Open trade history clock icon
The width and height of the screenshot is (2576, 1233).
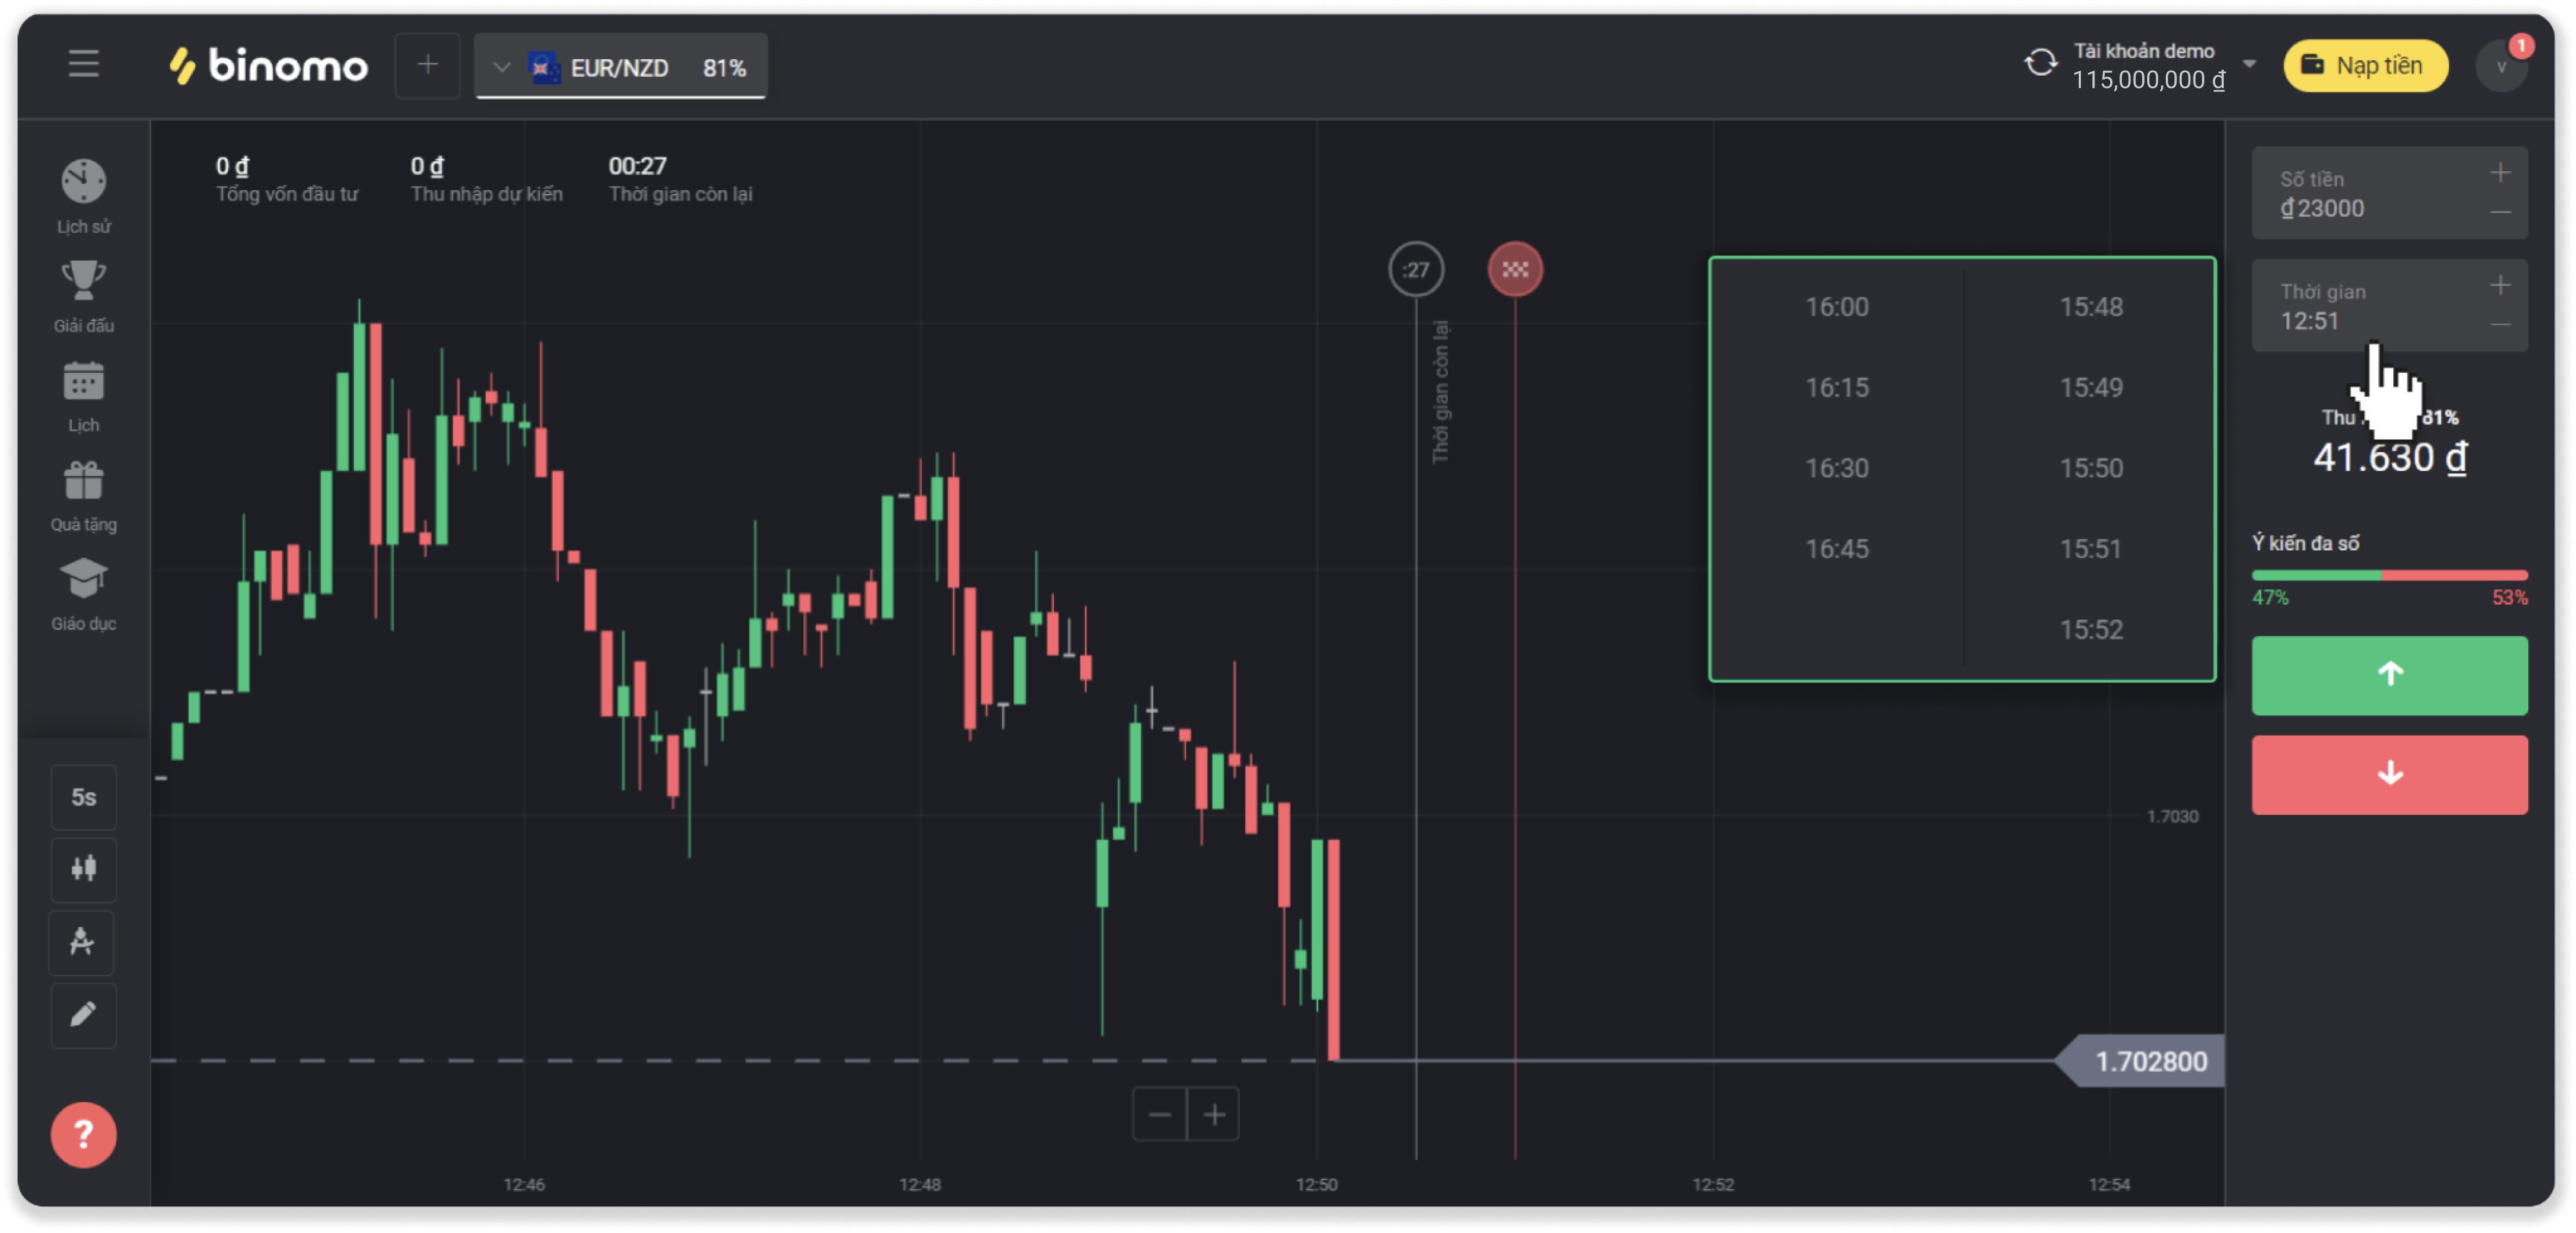83,183
